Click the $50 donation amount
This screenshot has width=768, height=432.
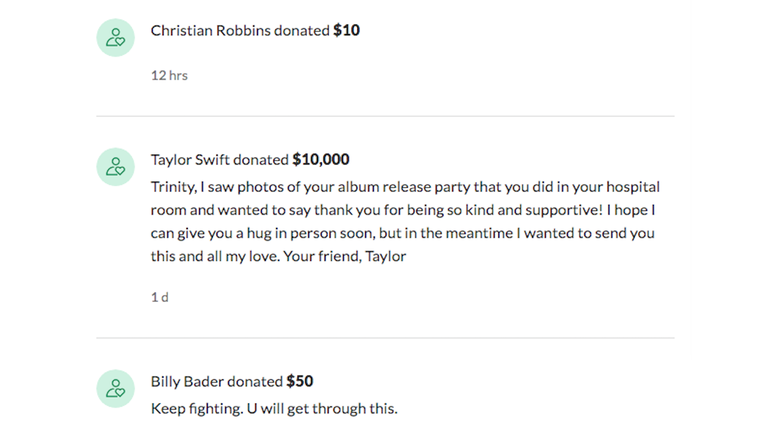pyautogui.click(x=300, y=382)
